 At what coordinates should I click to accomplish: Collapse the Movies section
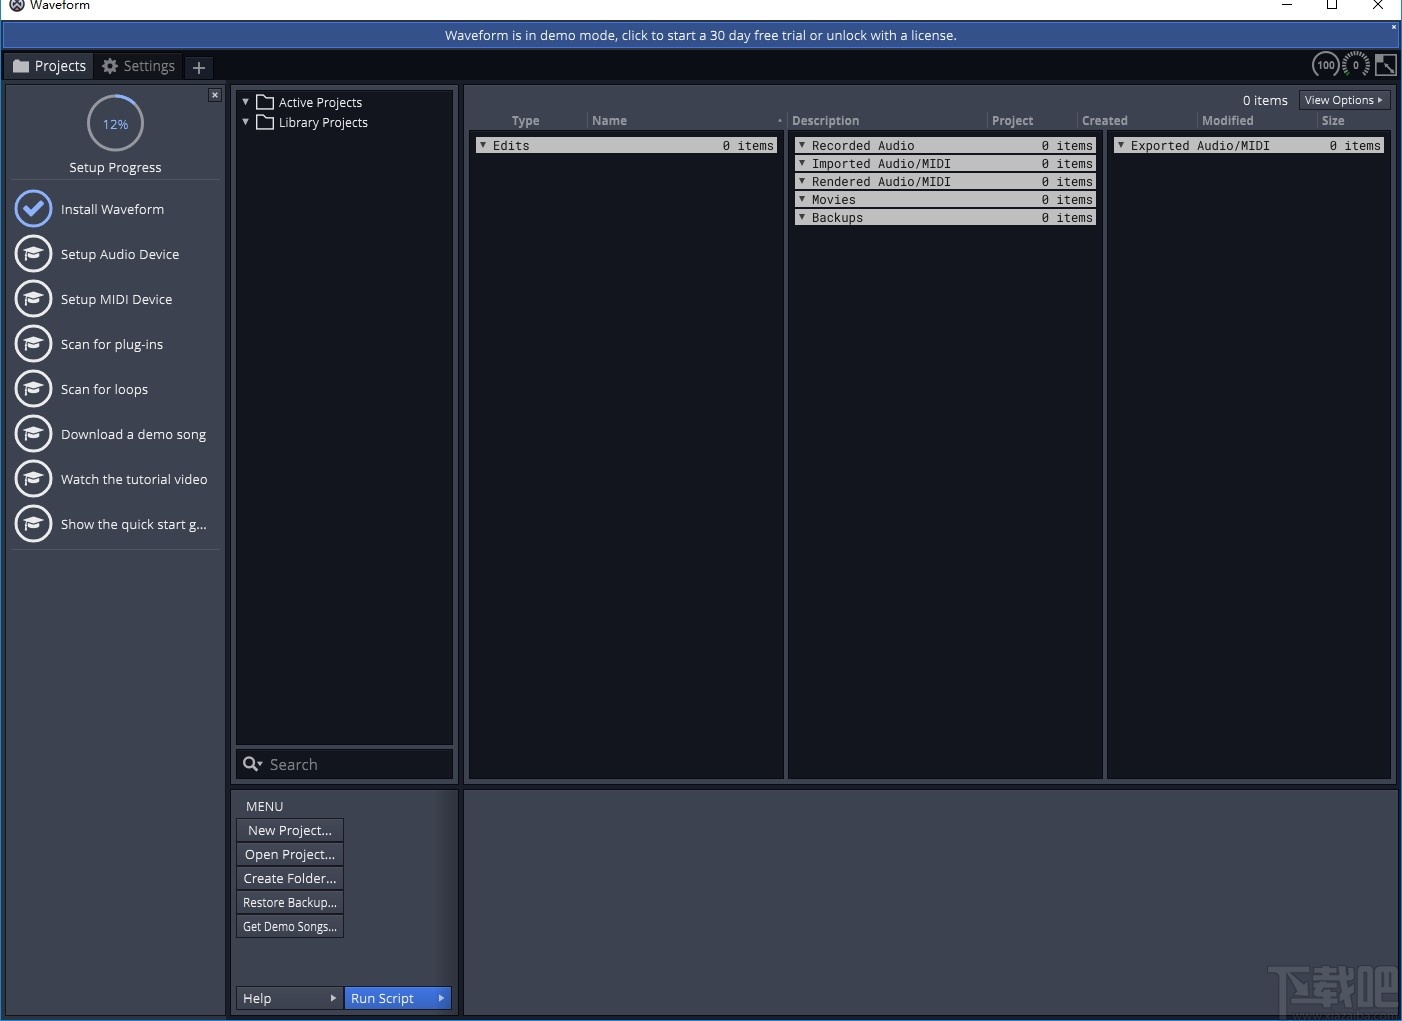click(802, 199)
